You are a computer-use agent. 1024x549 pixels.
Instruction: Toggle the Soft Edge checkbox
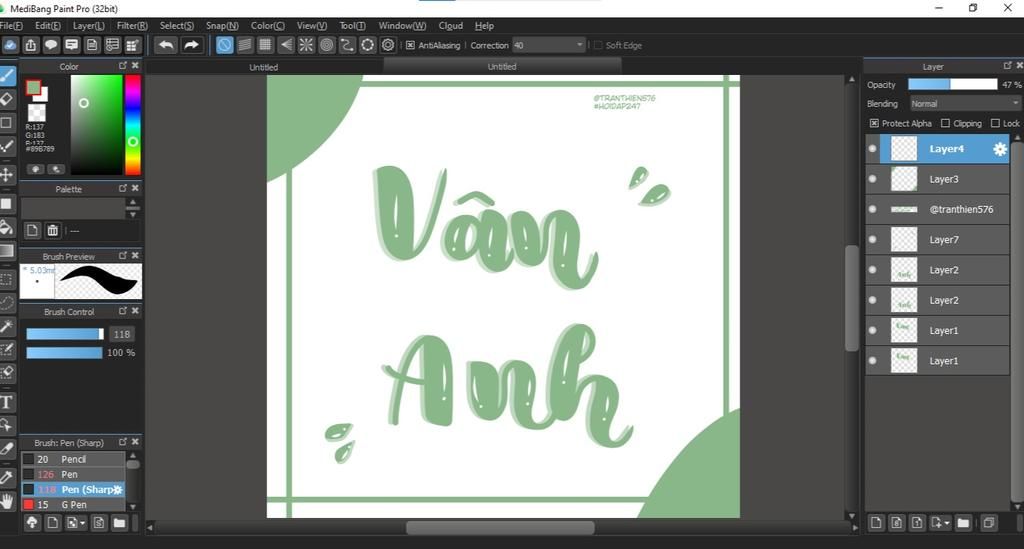pos(598,45)
